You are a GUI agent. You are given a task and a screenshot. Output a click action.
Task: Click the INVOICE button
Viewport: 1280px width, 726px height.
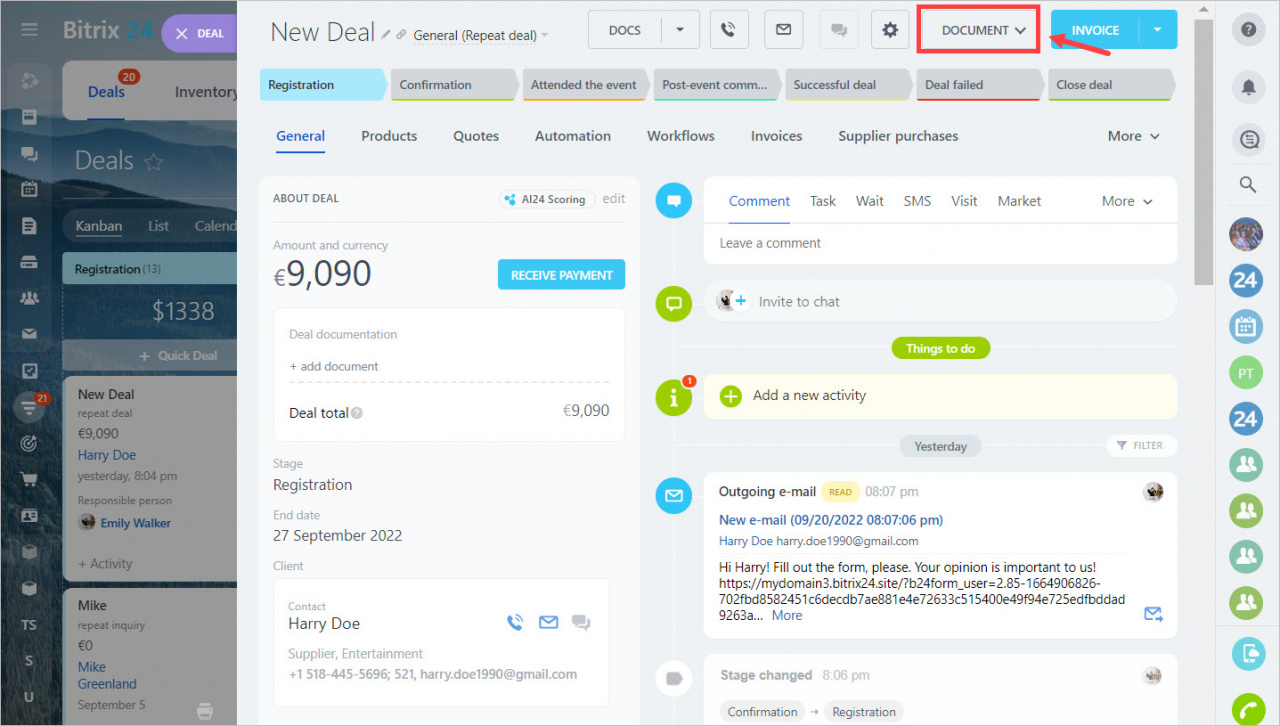(x=1095, y=30)
